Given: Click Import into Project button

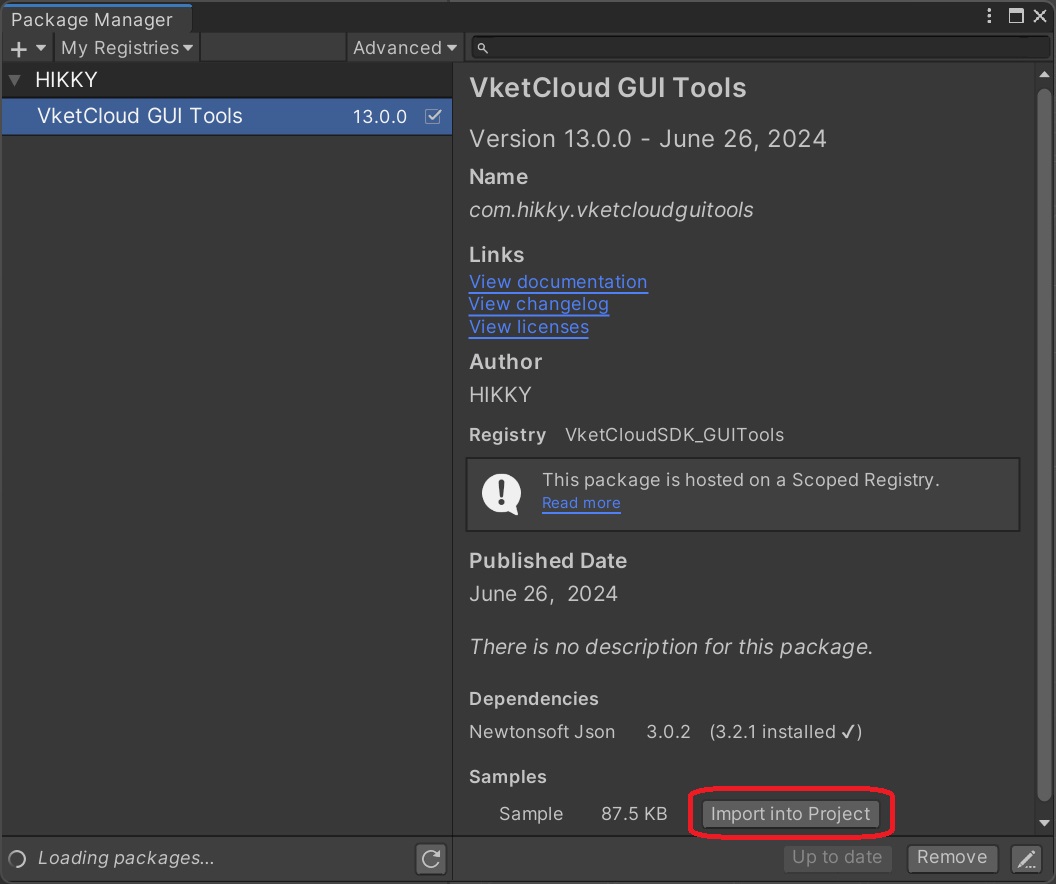Looking at the screenshot, I should pyautogui.click(x=790, y=814).
